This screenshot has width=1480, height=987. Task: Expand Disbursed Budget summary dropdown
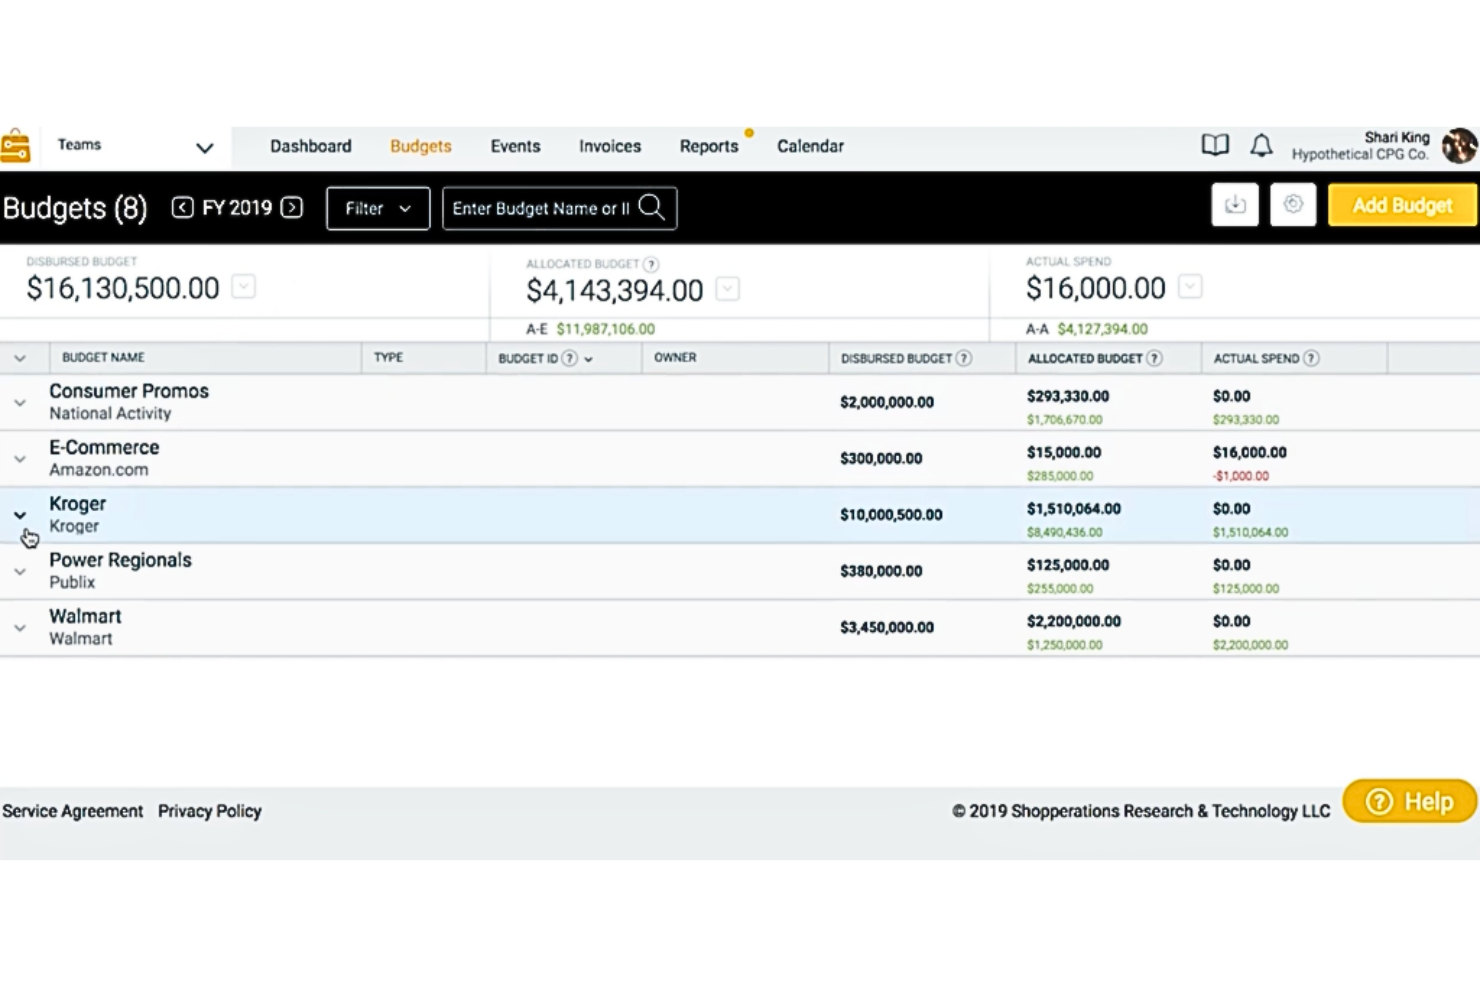243,287
